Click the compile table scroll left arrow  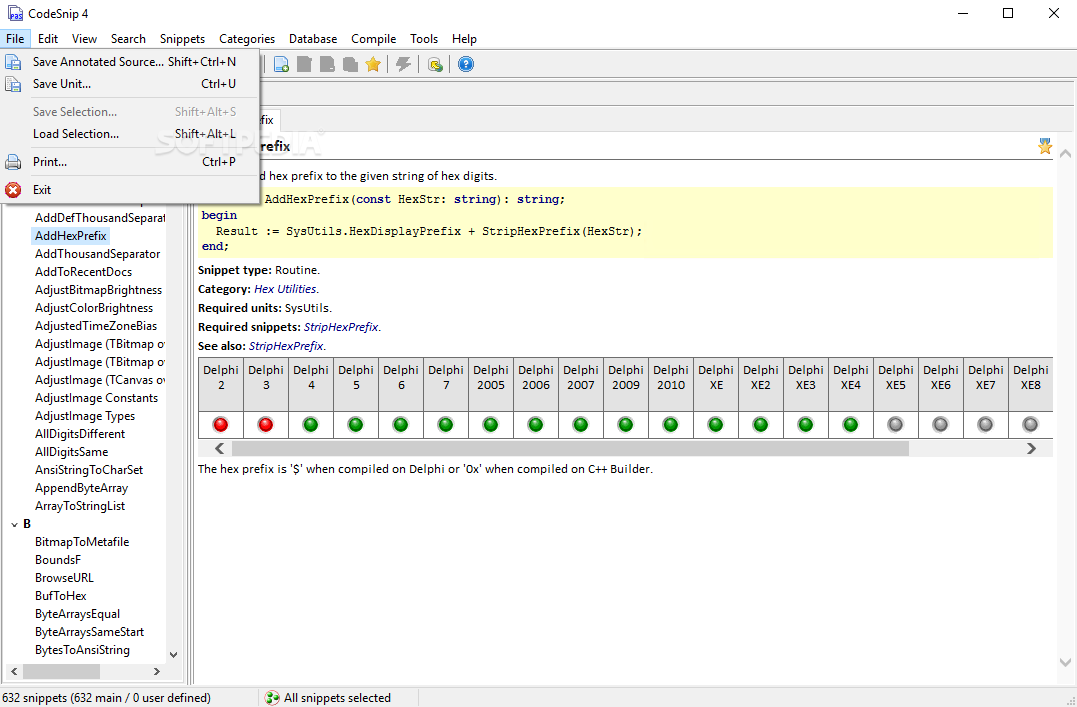click(x=220, y=449)
